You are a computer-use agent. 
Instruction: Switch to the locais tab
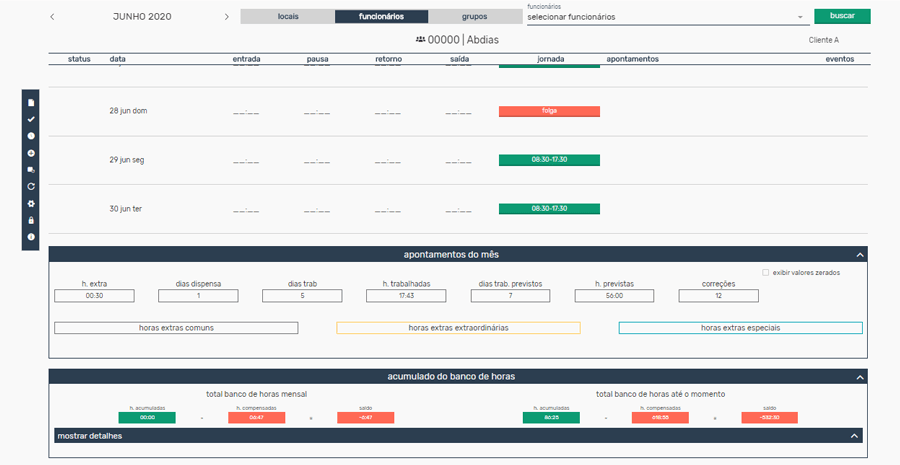(x=288, y=17)
